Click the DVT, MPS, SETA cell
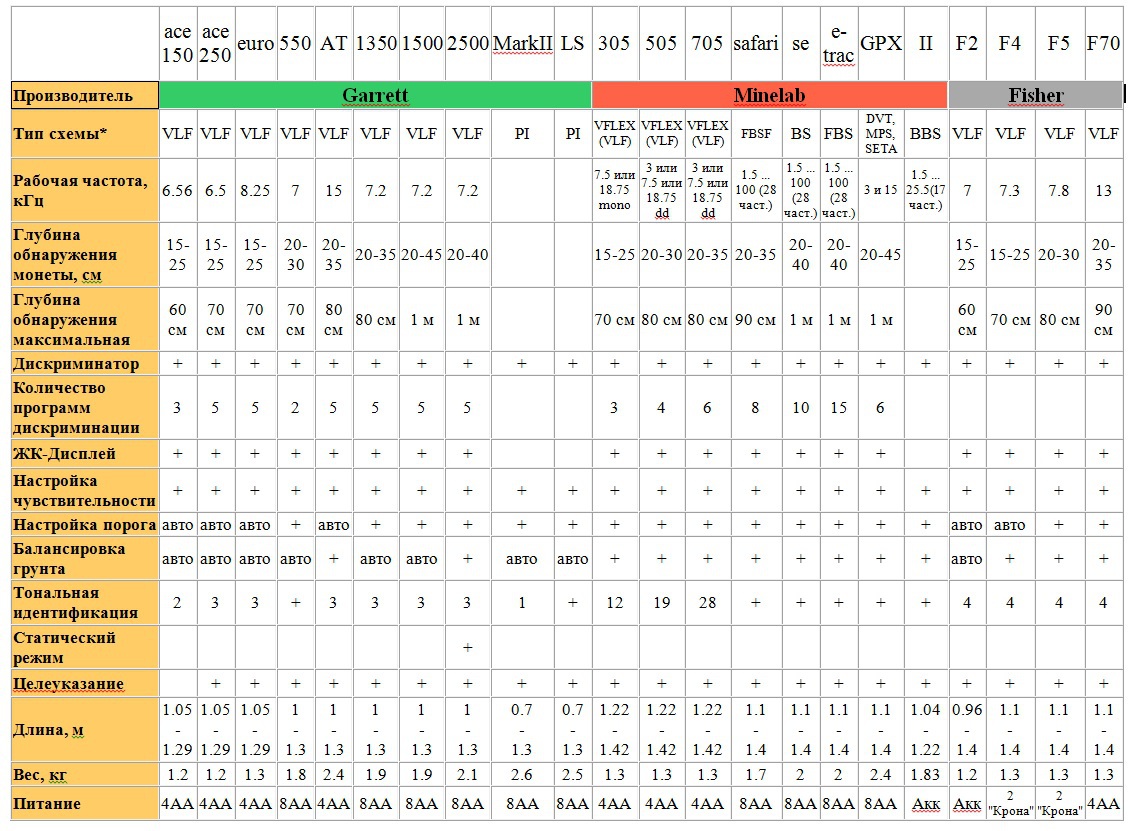1136x831 pixels. click(881, 134)
